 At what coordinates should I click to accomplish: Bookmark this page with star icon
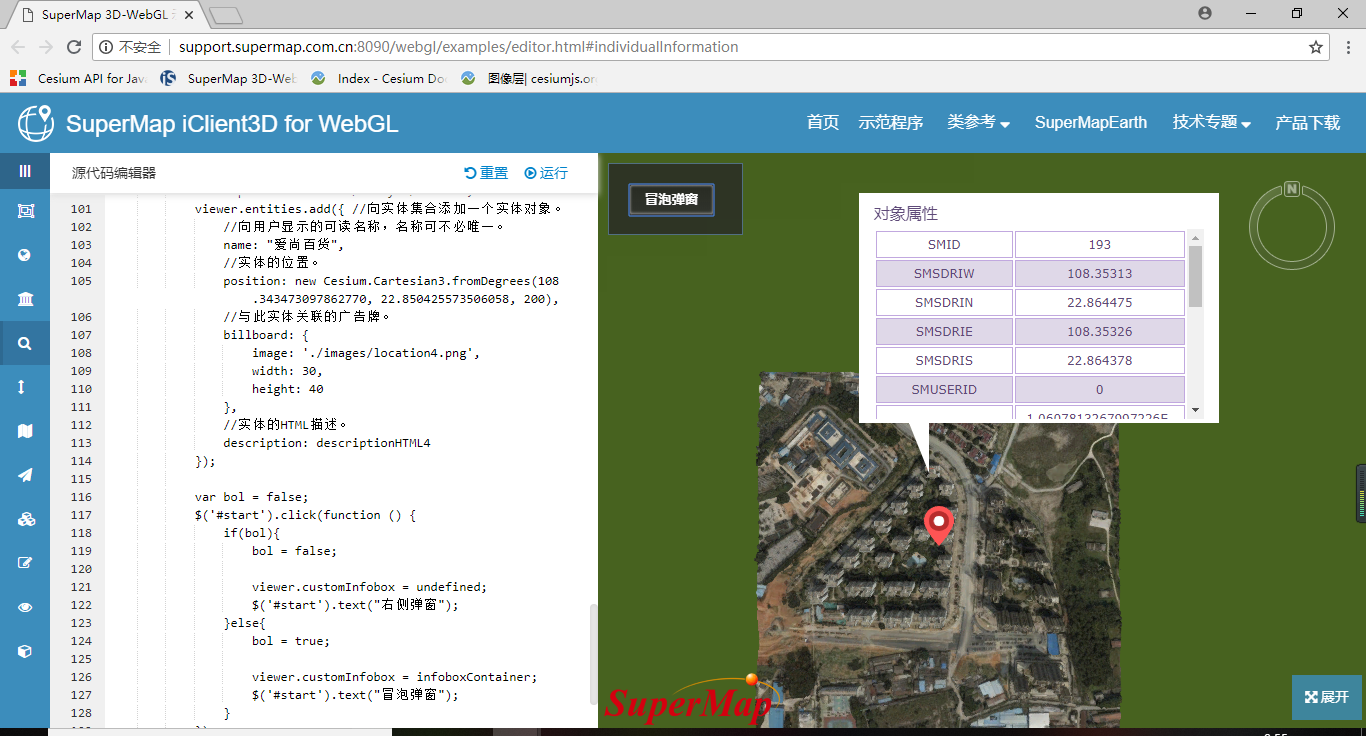point(1316,47)
